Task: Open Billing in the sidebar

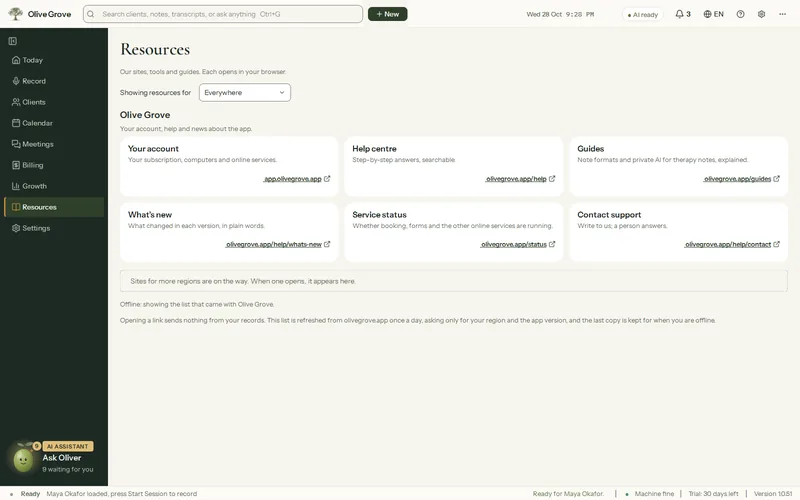Action: [x=54, y=165]
